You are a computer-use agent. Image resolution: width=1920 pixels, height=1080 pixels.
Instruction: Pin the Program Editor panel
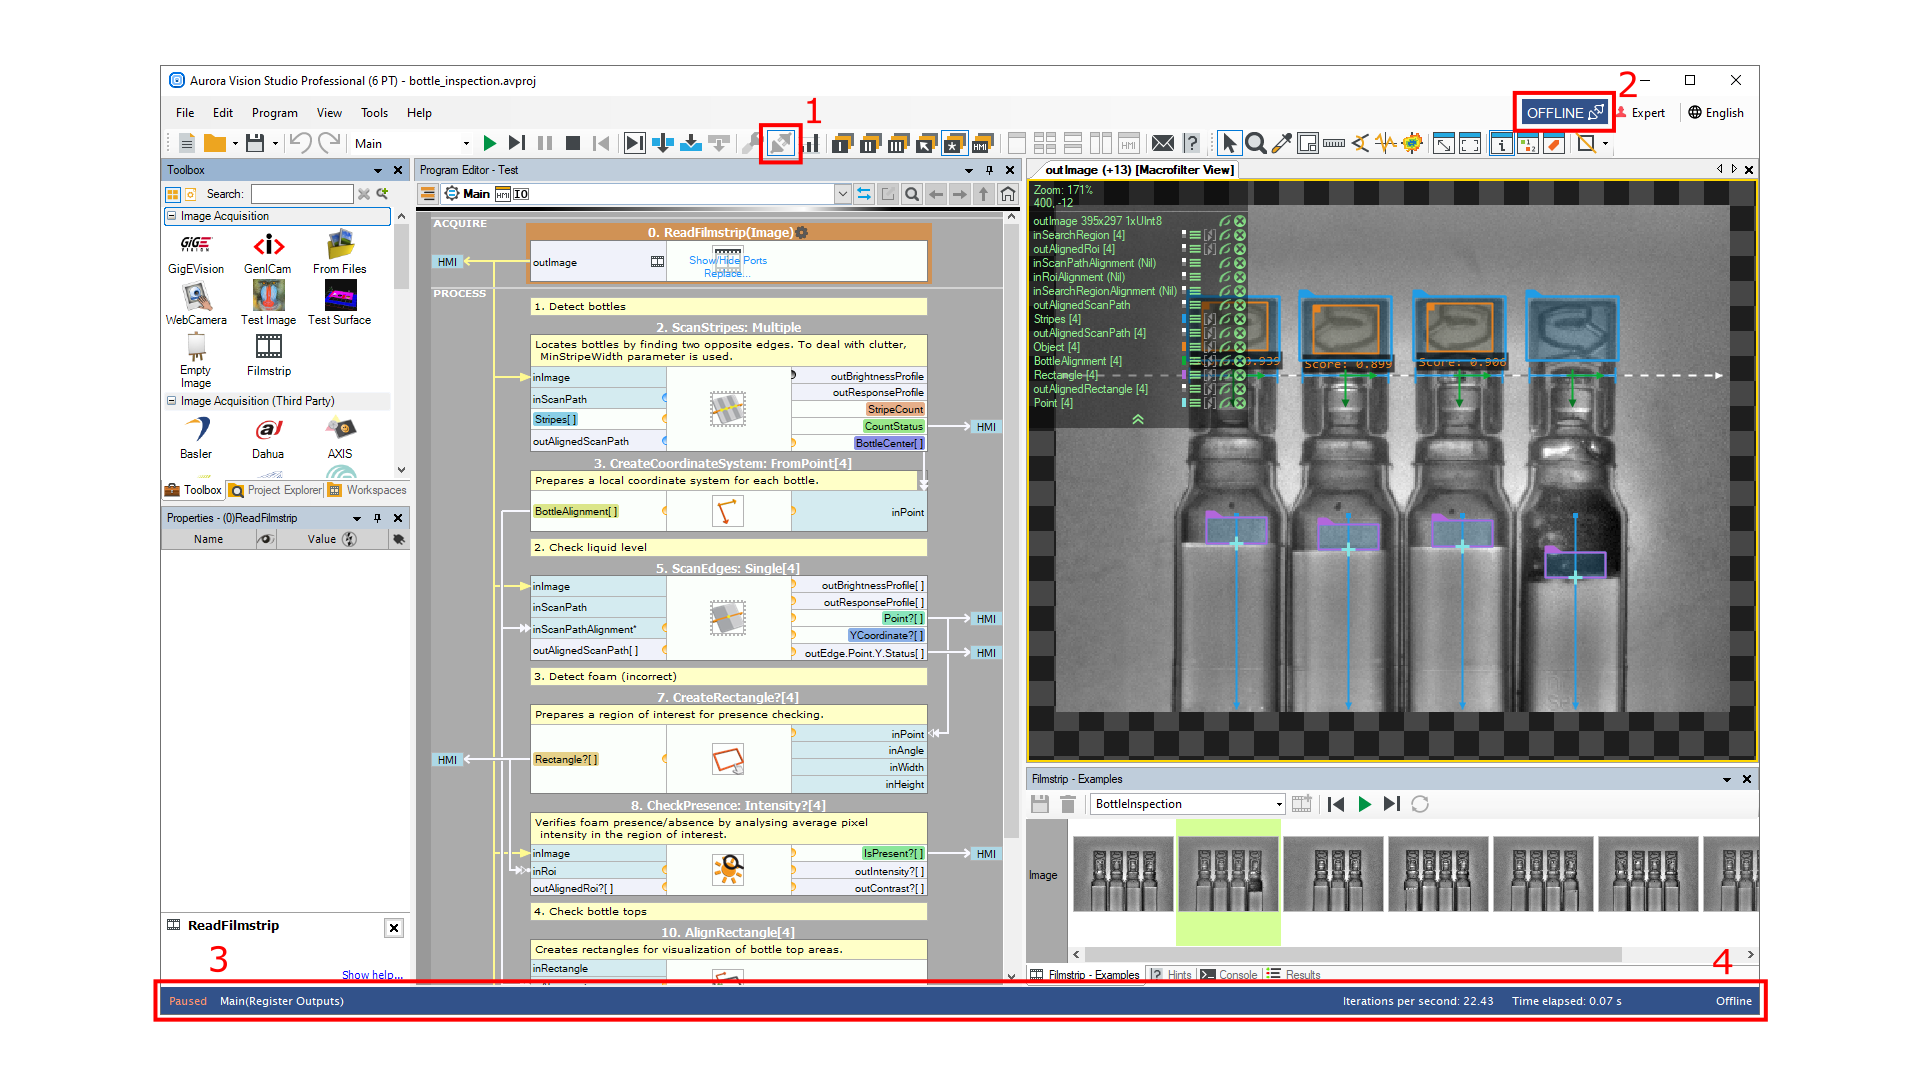989,170
